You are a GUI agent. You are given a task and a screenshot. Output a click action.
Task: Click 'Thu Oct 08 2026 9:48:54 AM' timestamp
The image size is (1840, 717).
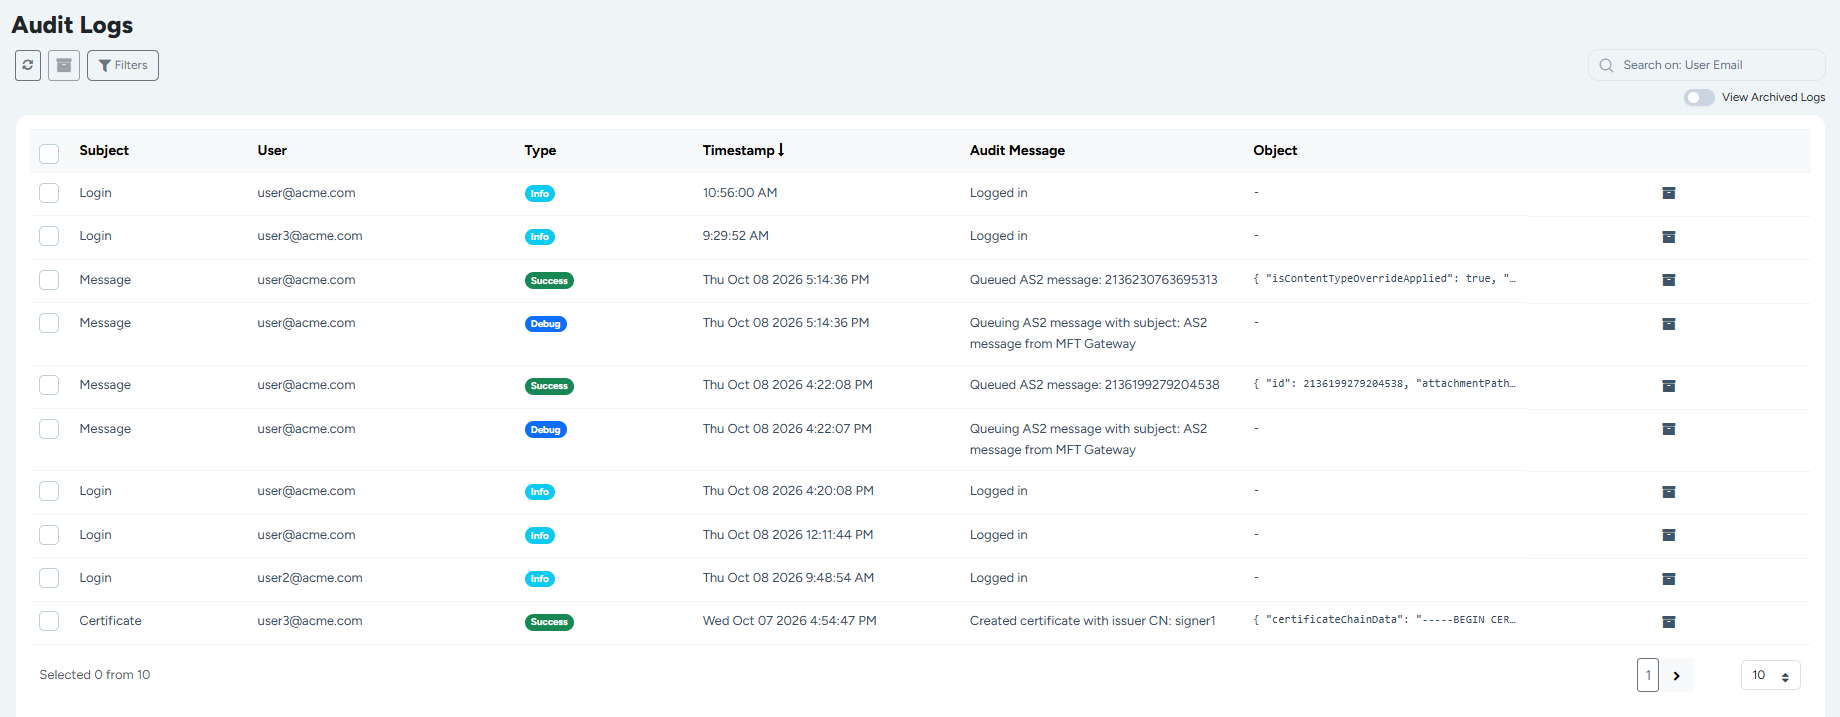click(788, 578)
